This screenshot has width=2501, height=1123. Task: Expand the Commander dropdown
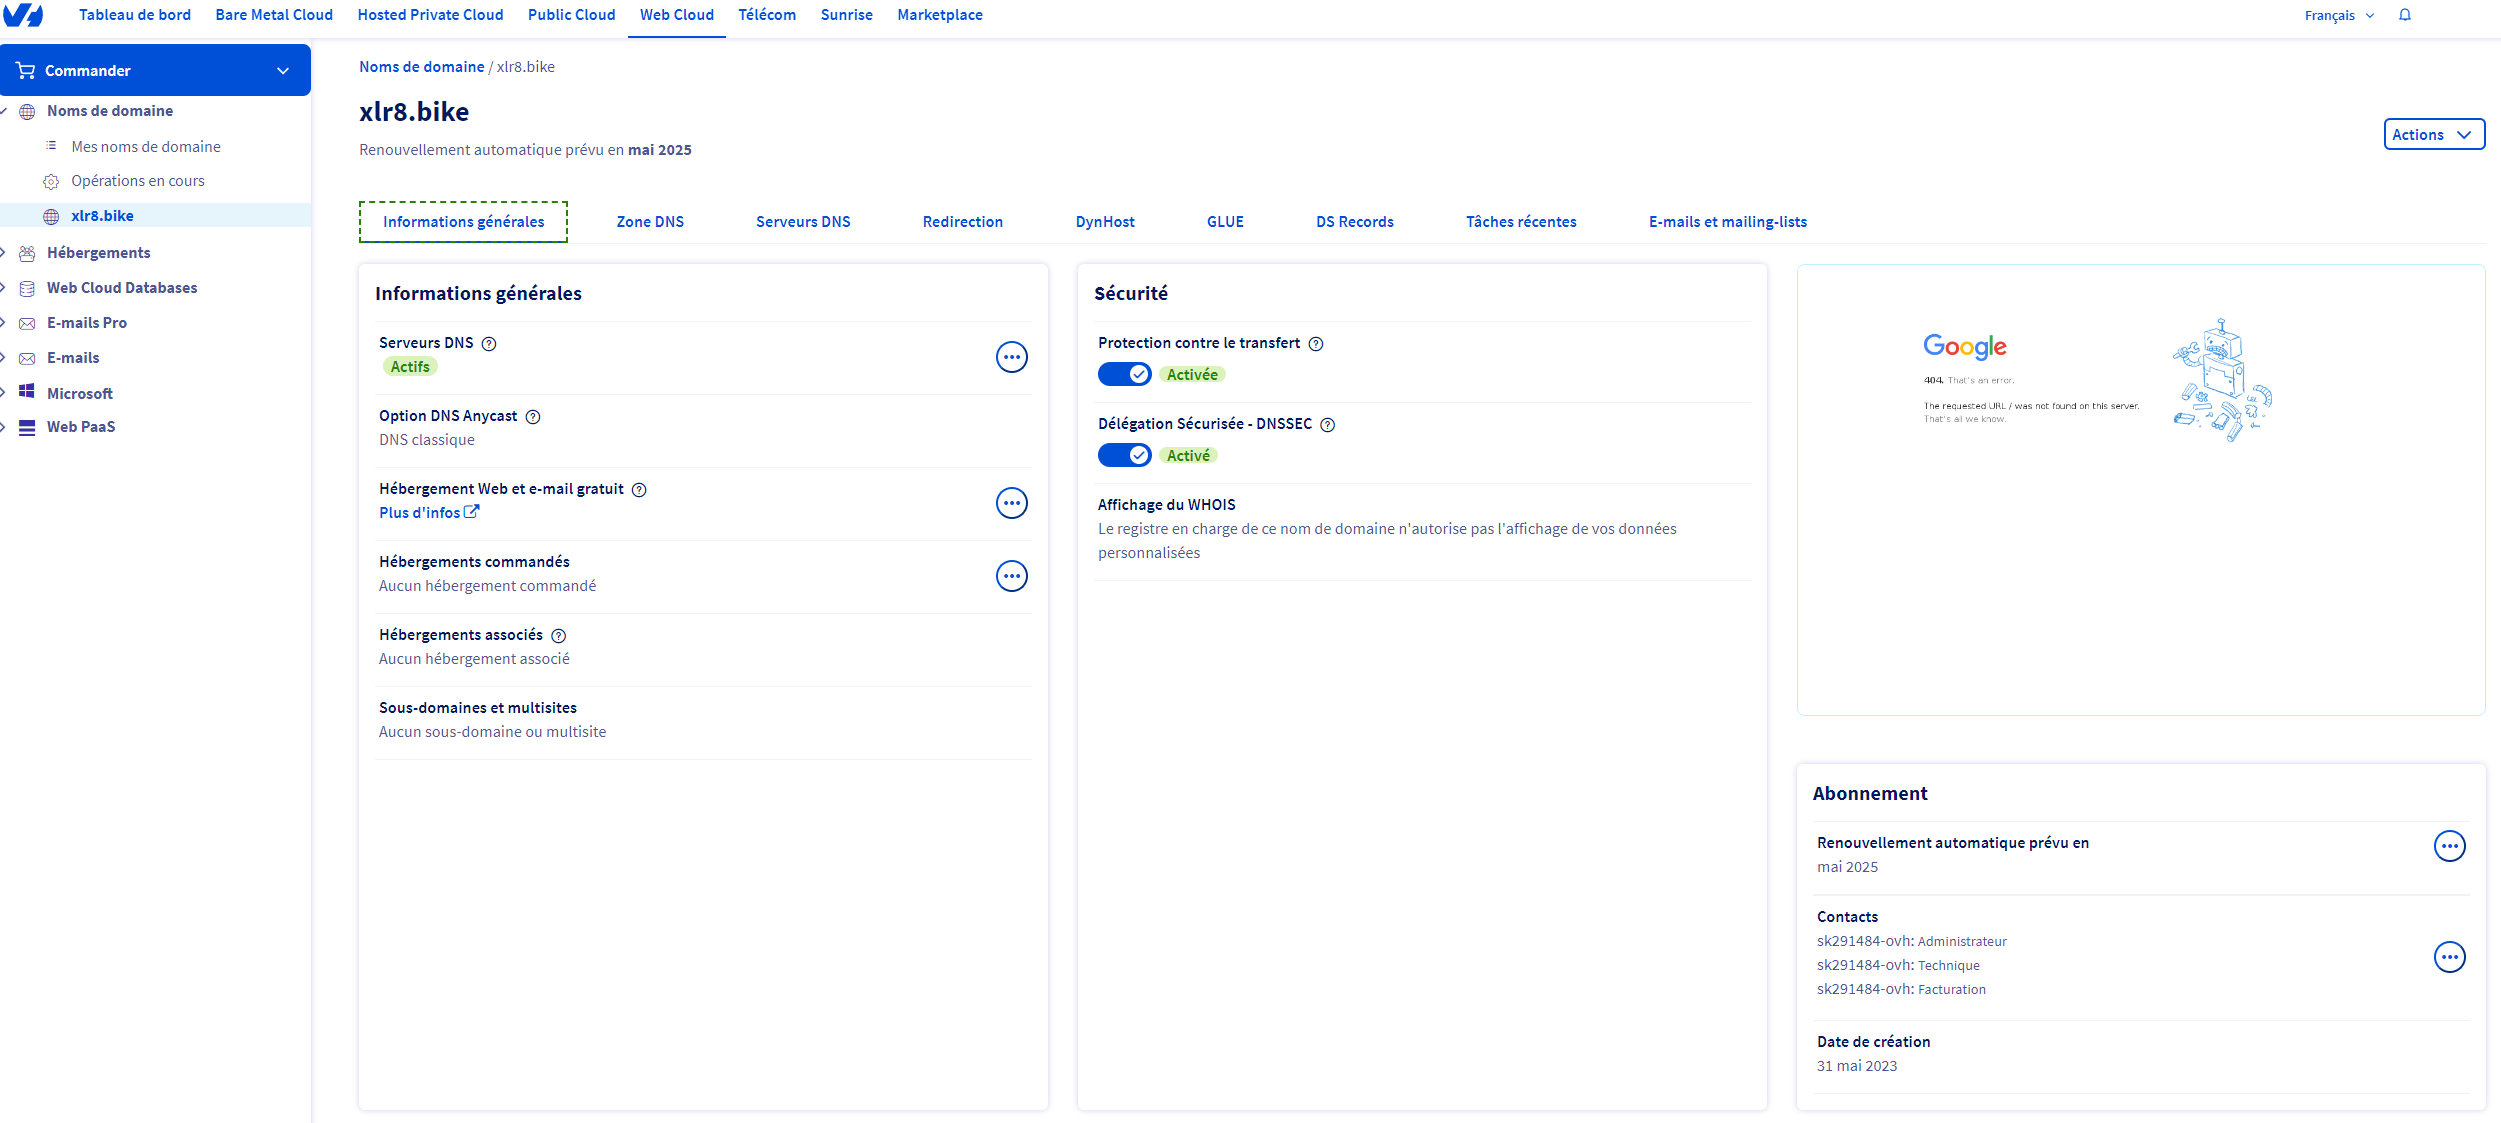(x=155, y=70)
